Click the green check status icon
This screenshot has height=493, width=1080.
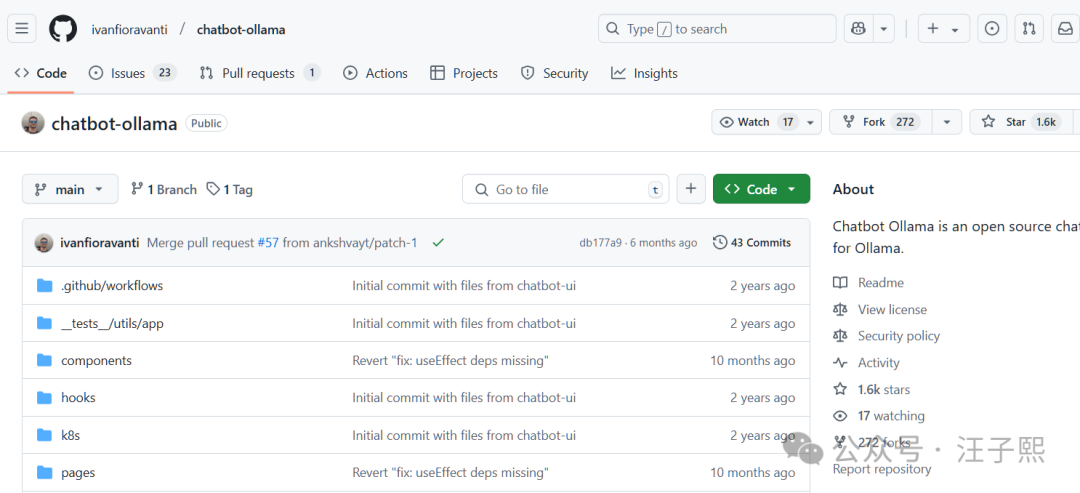coord(438,243)
